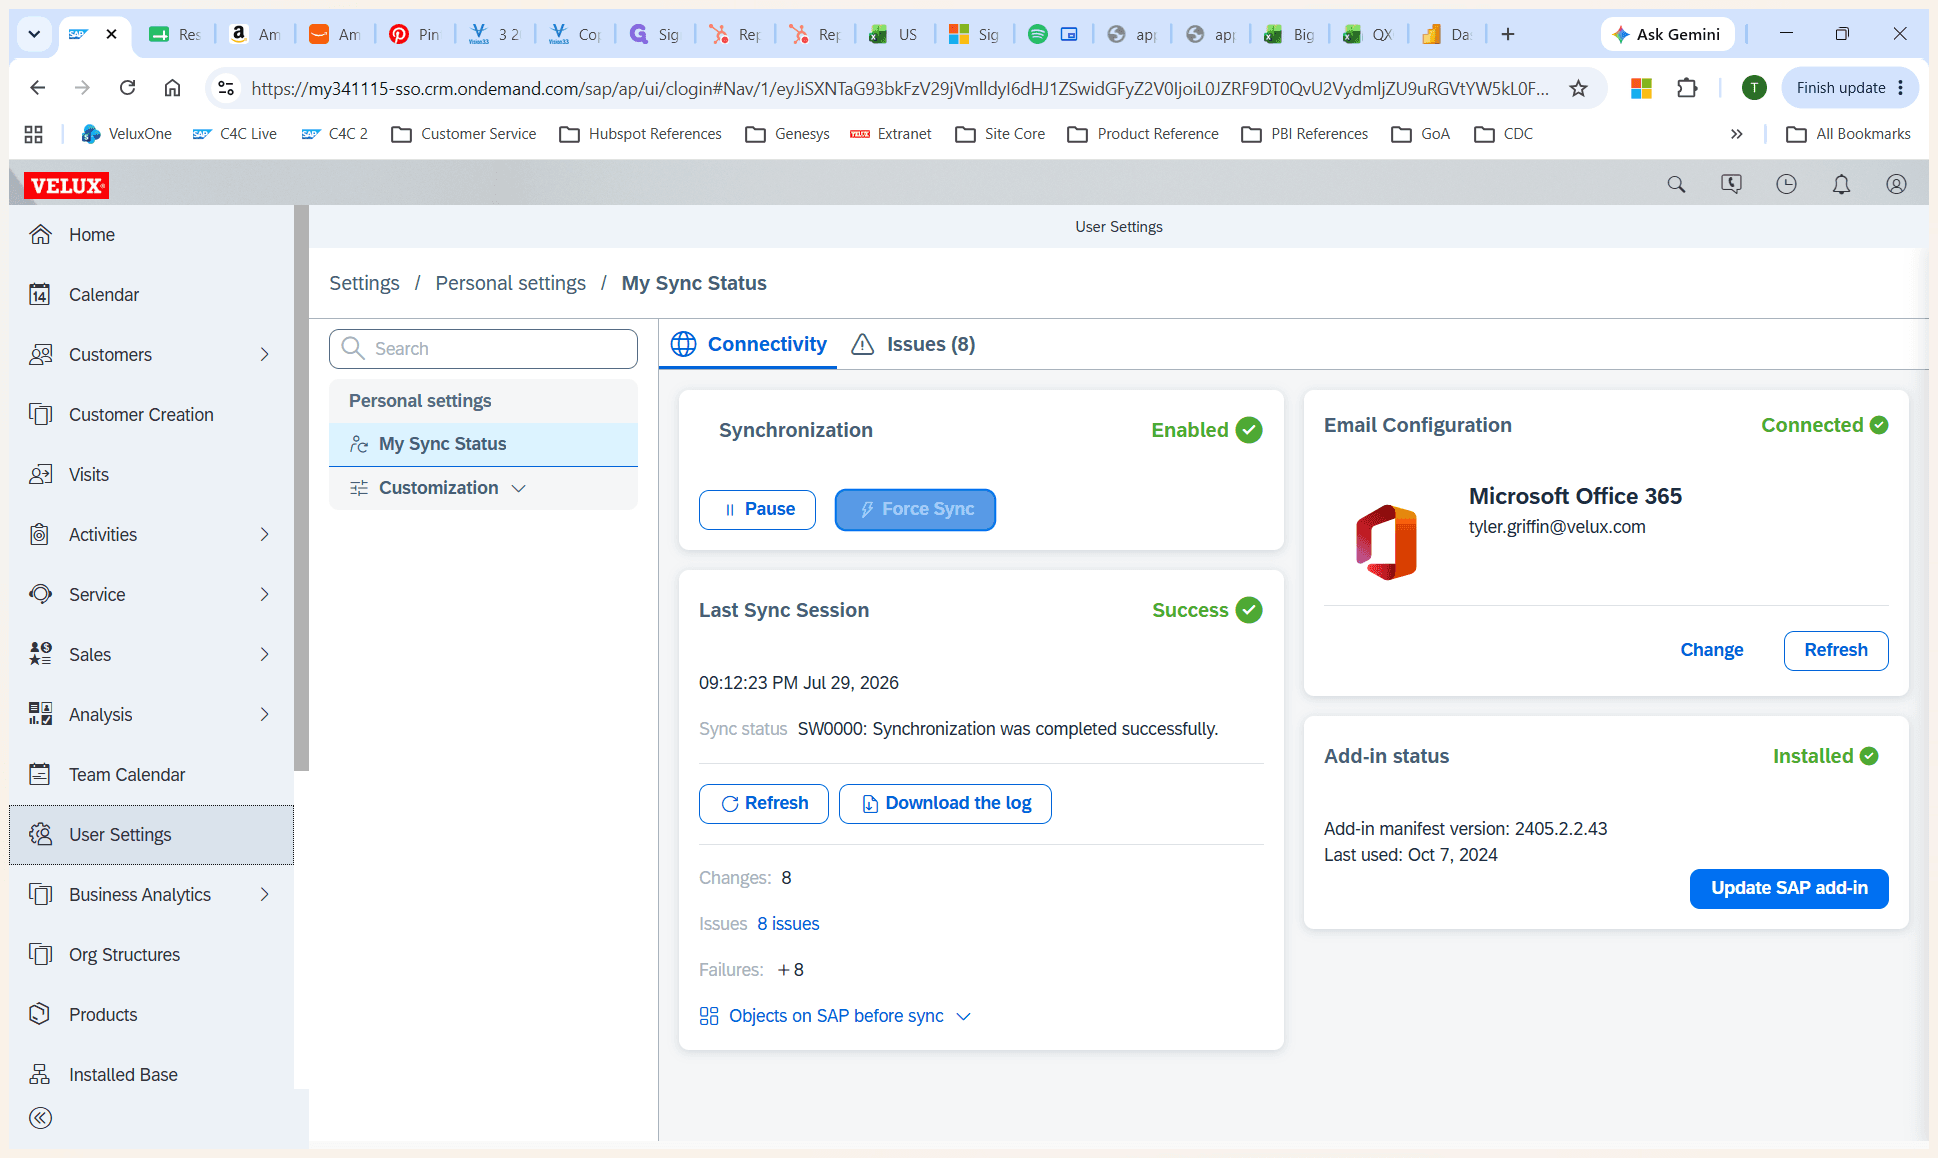Open the tab search dropdown arrow

(34, 34)
